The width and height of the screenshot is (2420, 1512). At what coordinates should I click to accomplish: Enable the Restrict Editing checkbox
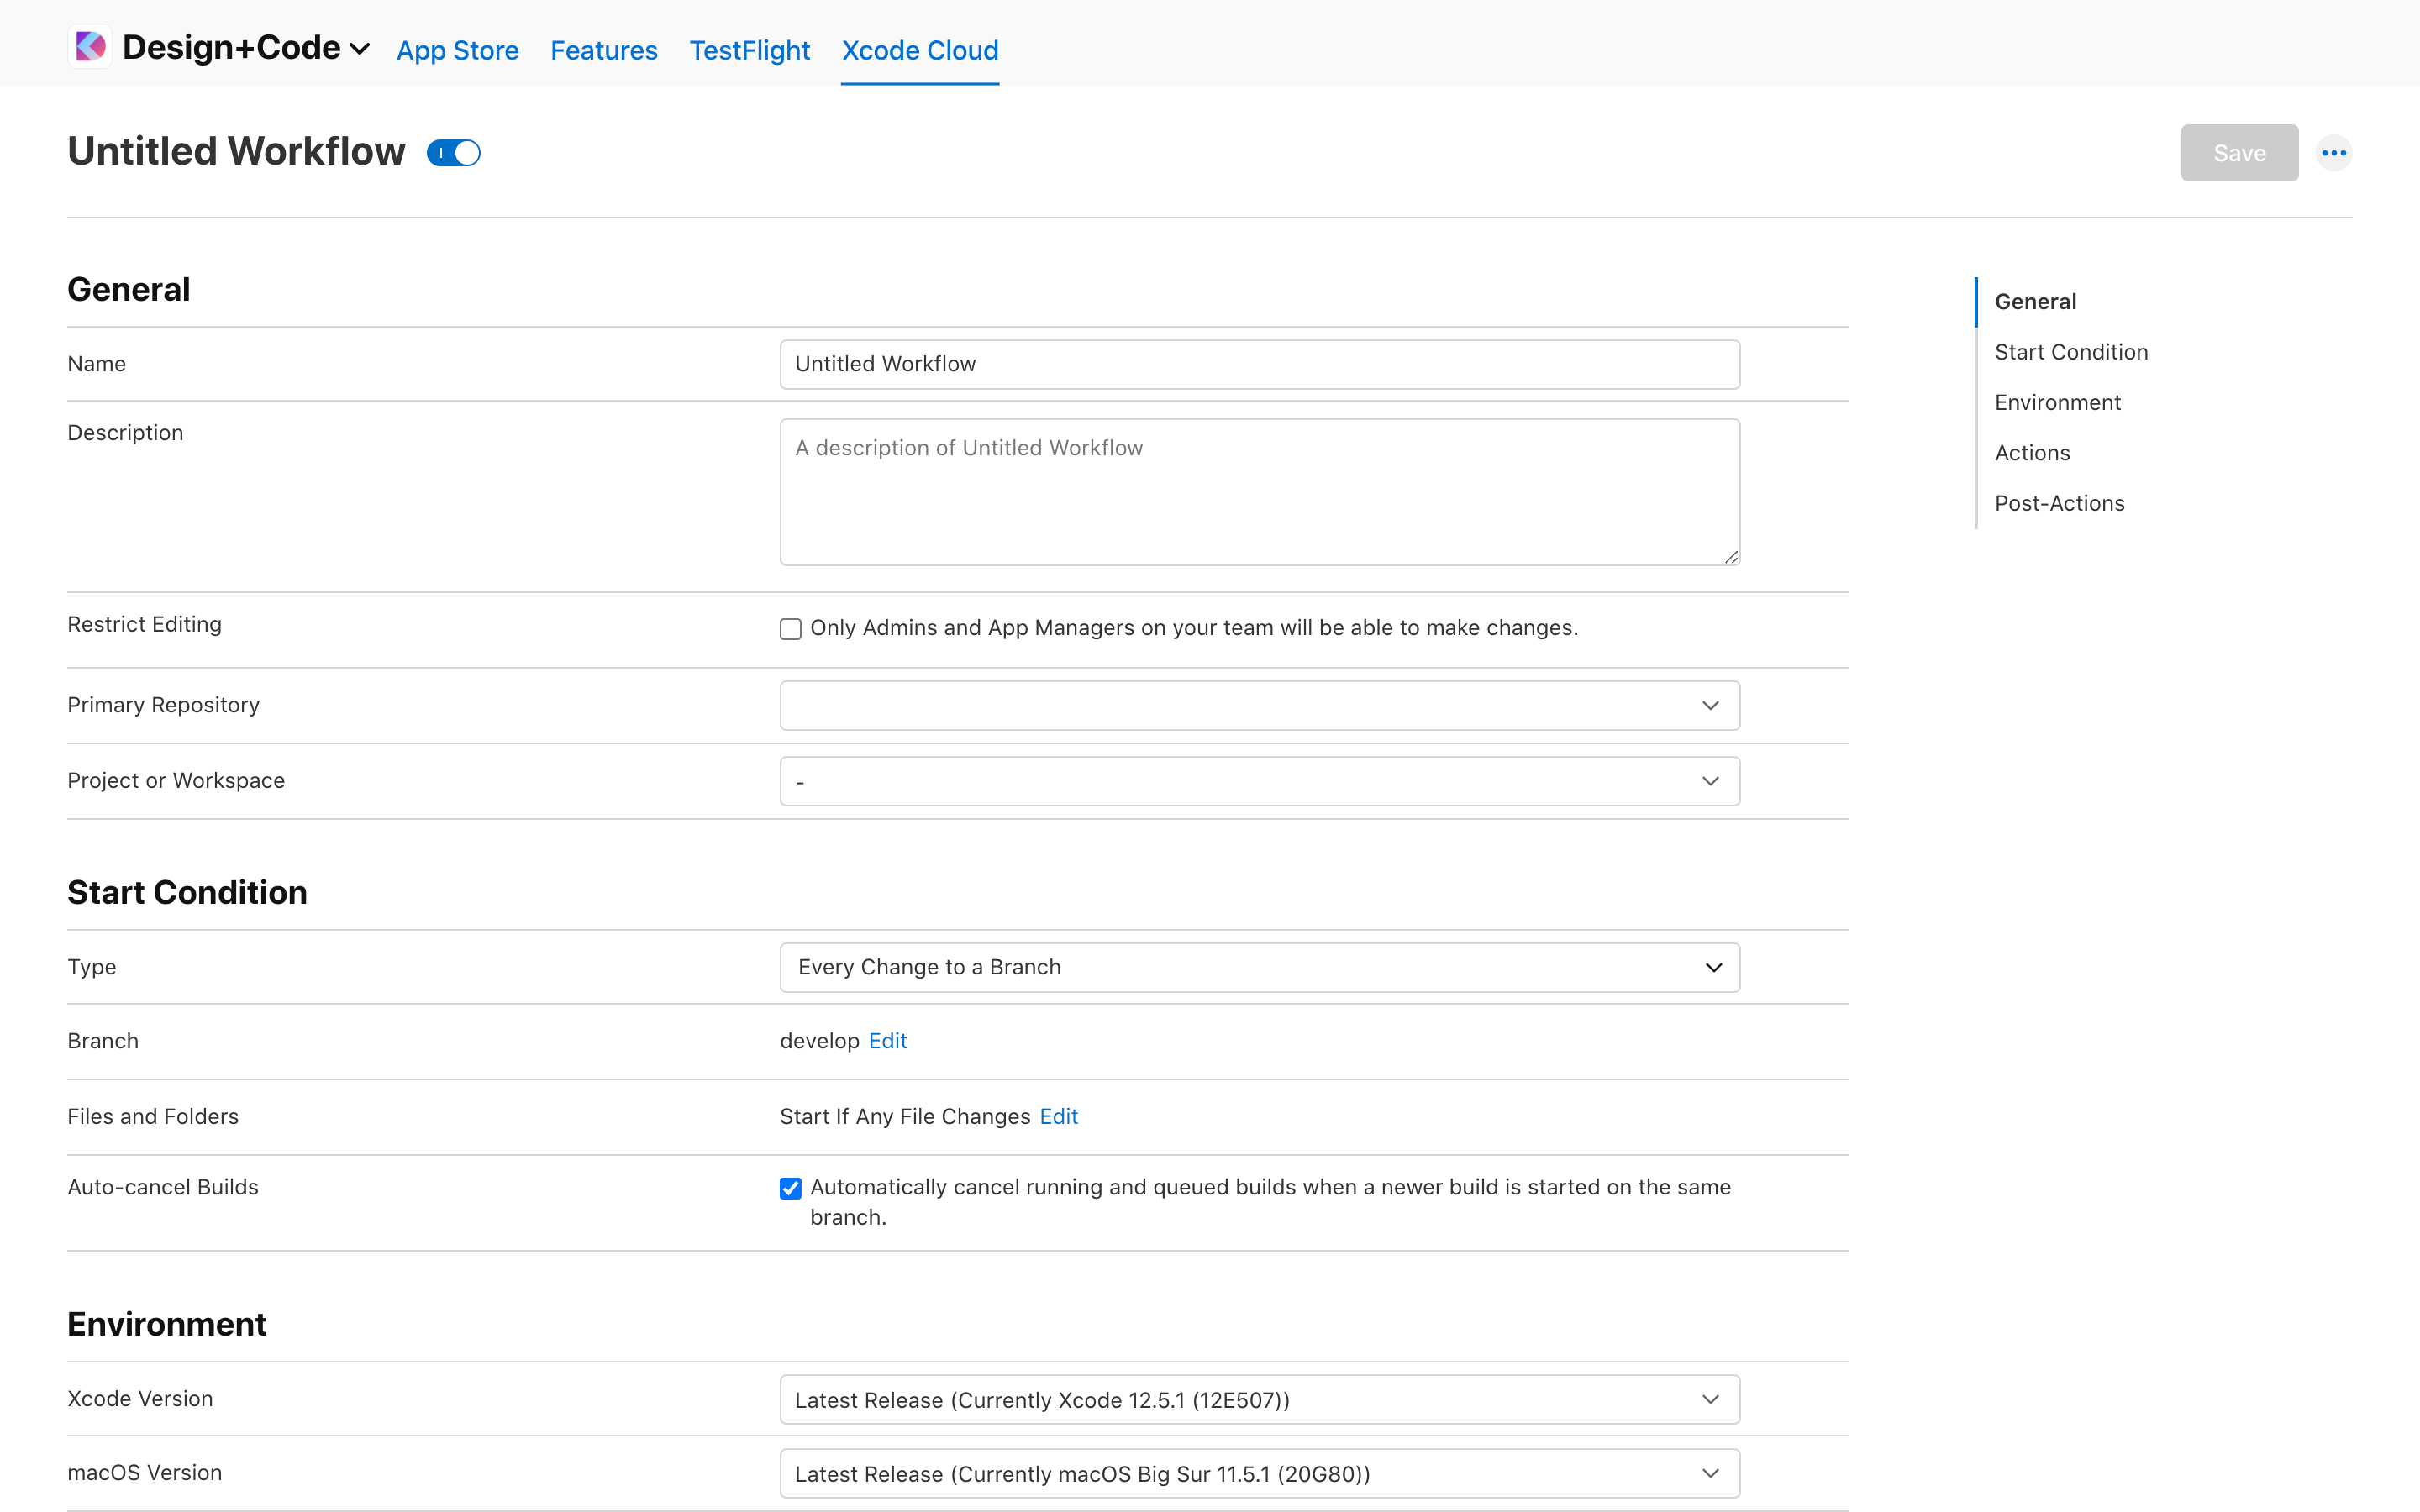(x=790, y=628)
